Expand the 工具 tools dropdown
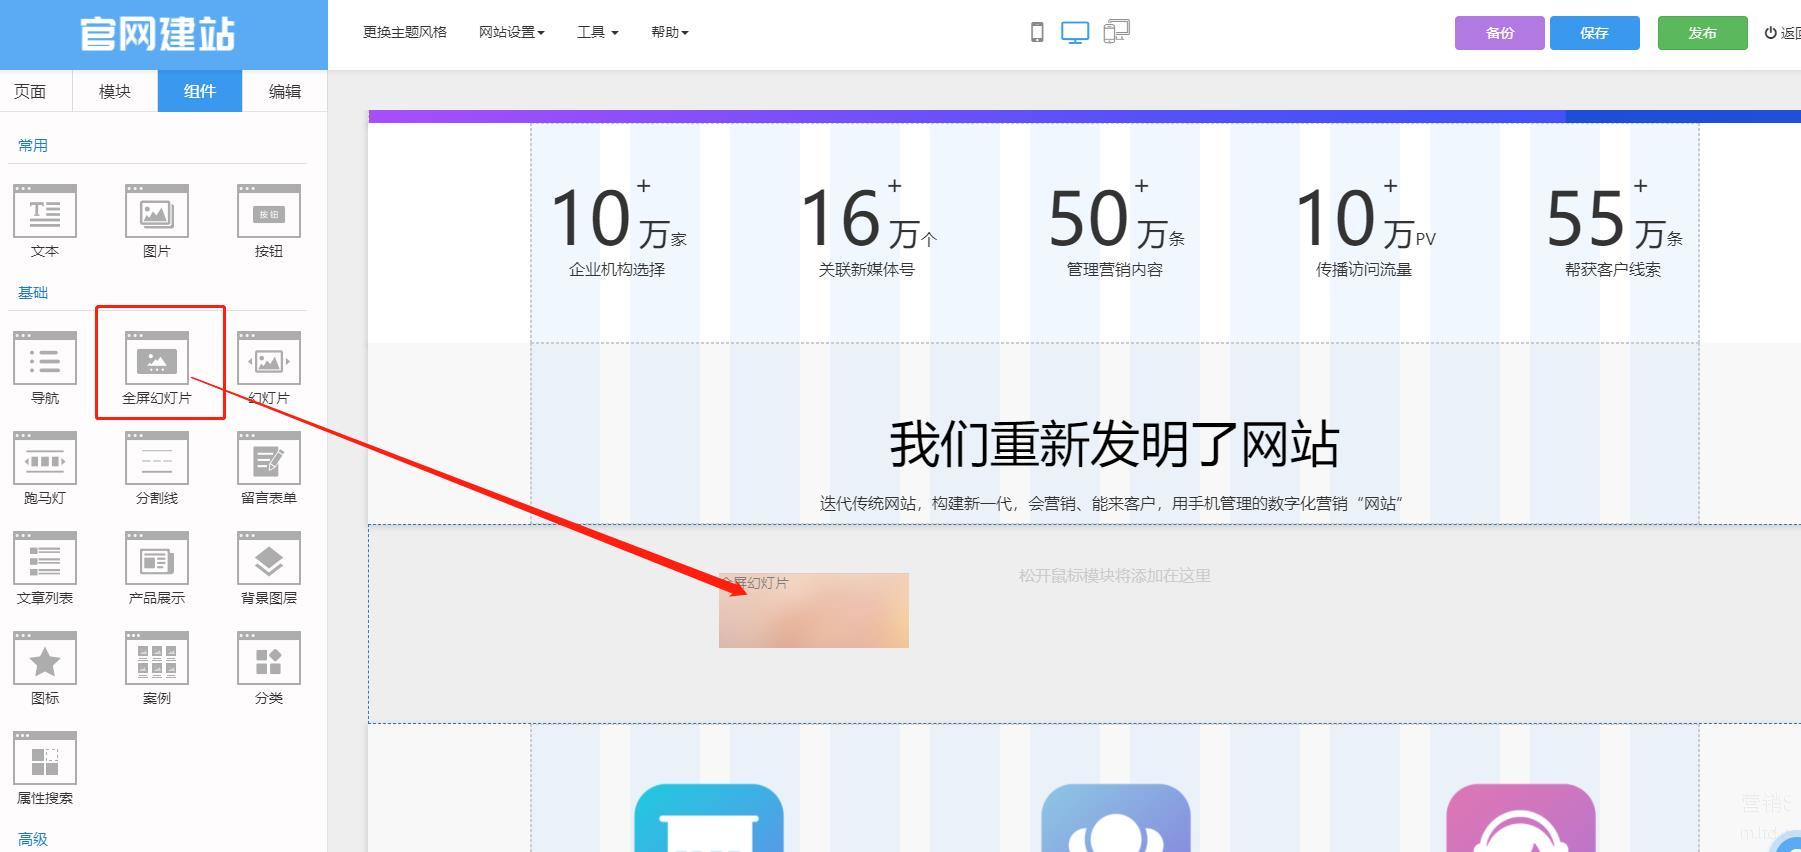 [597, 32]
